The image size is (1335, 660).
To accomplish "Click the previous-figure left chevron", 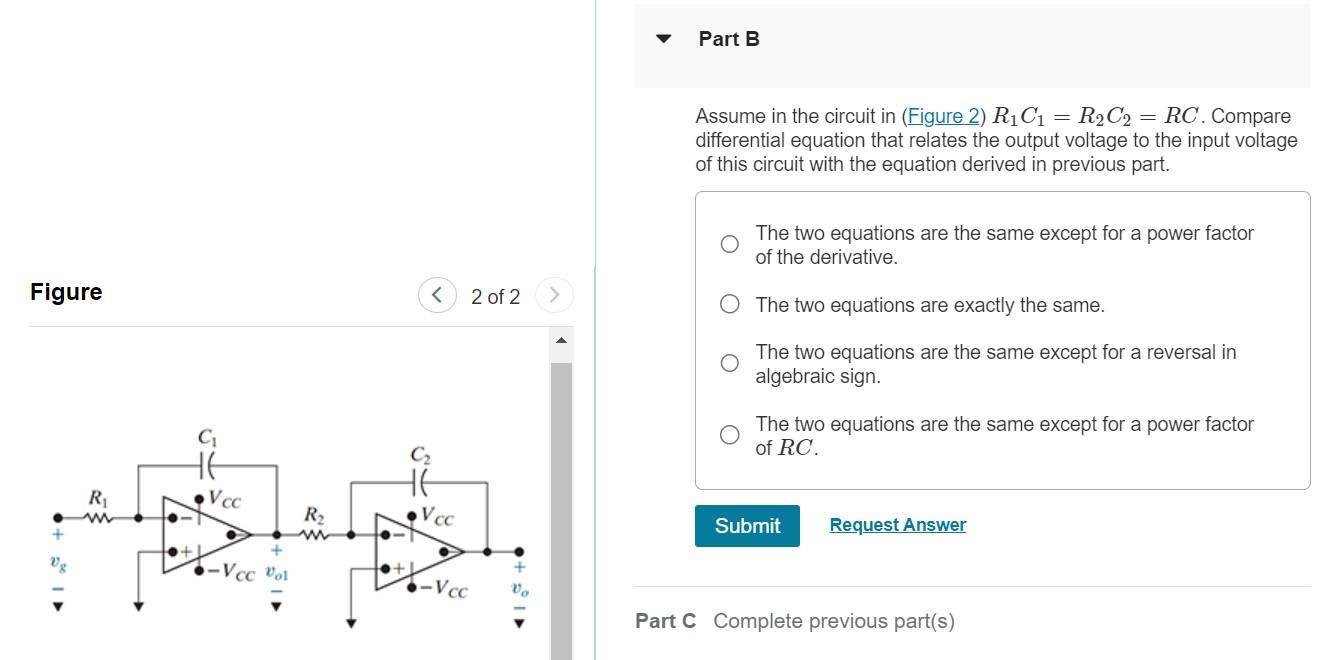I will click(x=437, y=295).
